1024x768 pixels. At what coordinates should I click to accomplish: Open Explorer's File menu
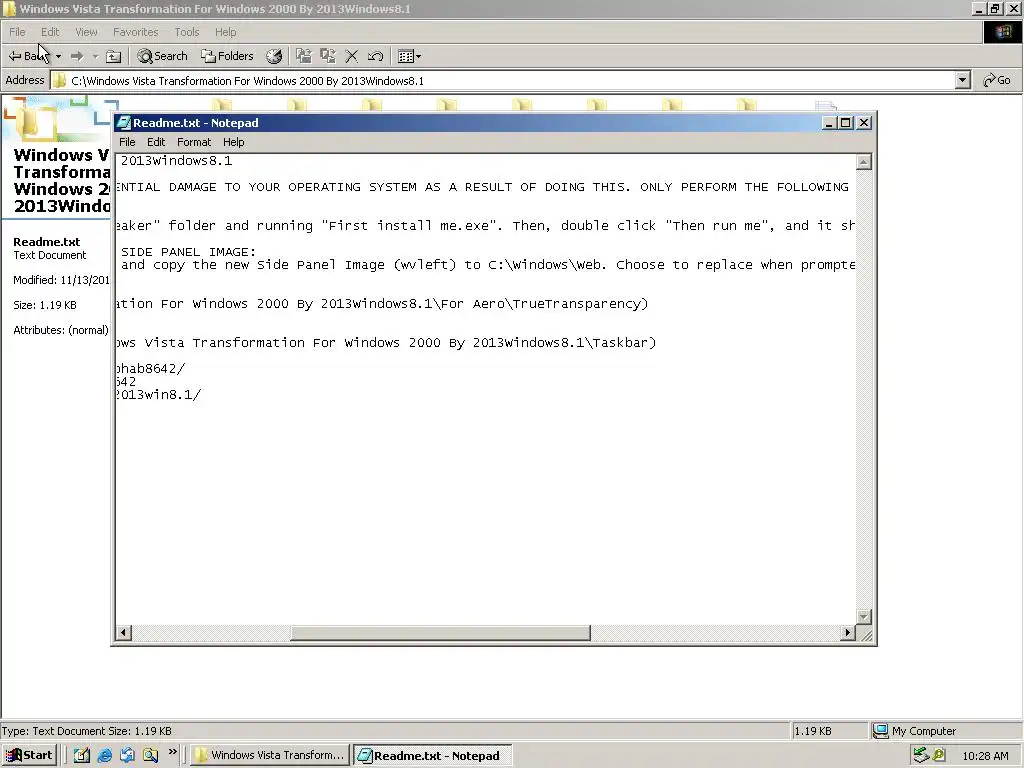tap(17, 32)
